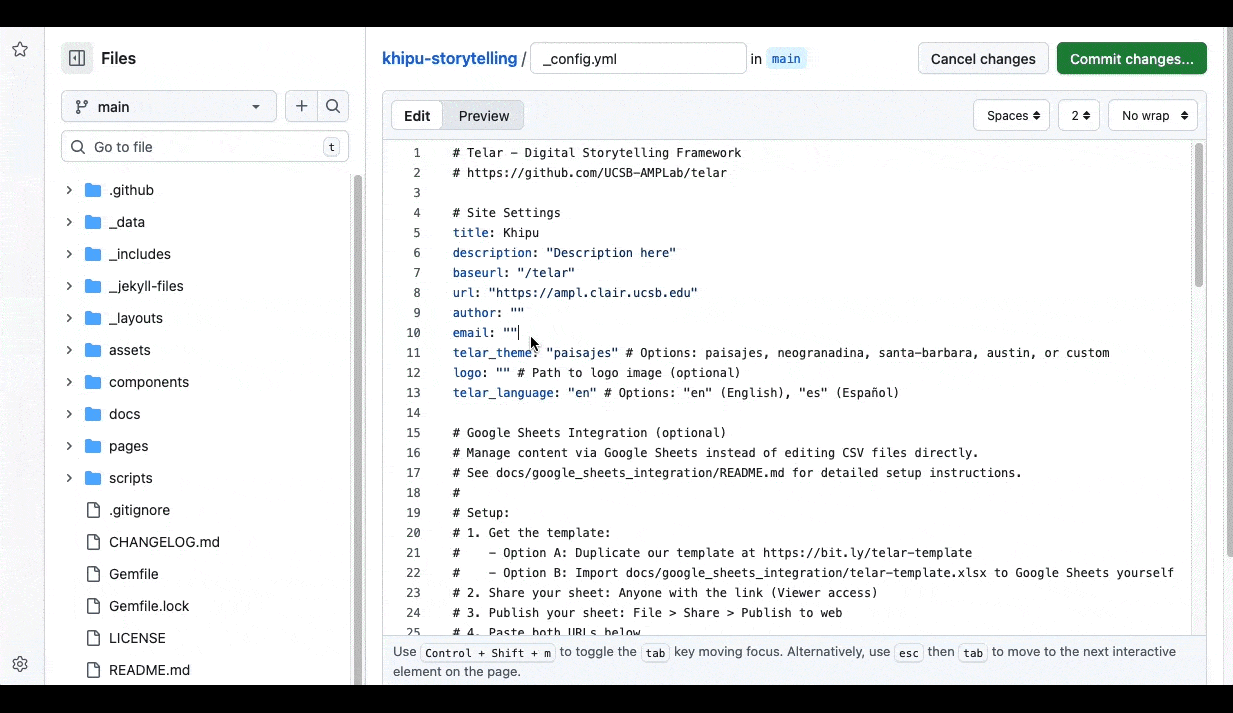Click the star bookmark icon top left

20,49
